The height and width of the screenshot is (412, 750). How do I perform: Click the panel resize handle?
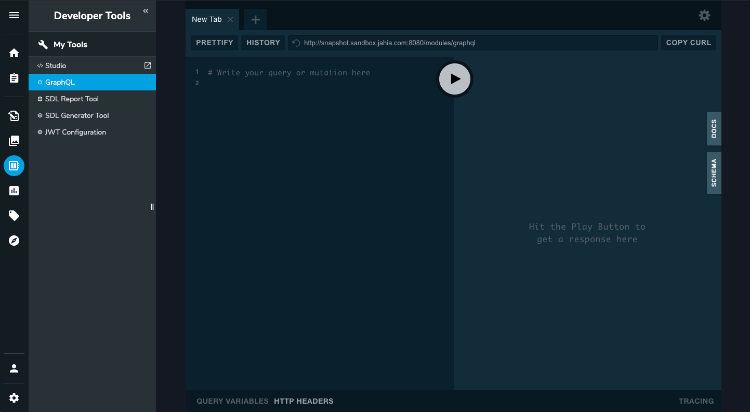[152, 207]
